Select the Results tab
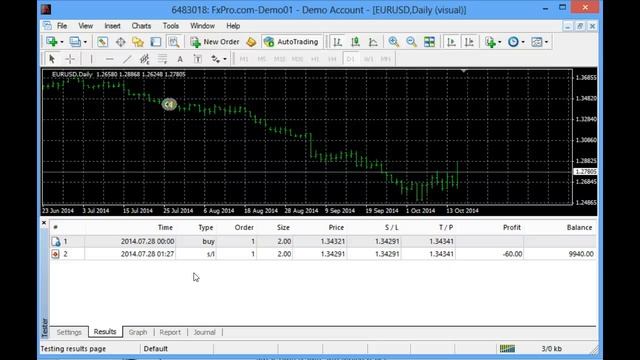 (x=105, y=331)
